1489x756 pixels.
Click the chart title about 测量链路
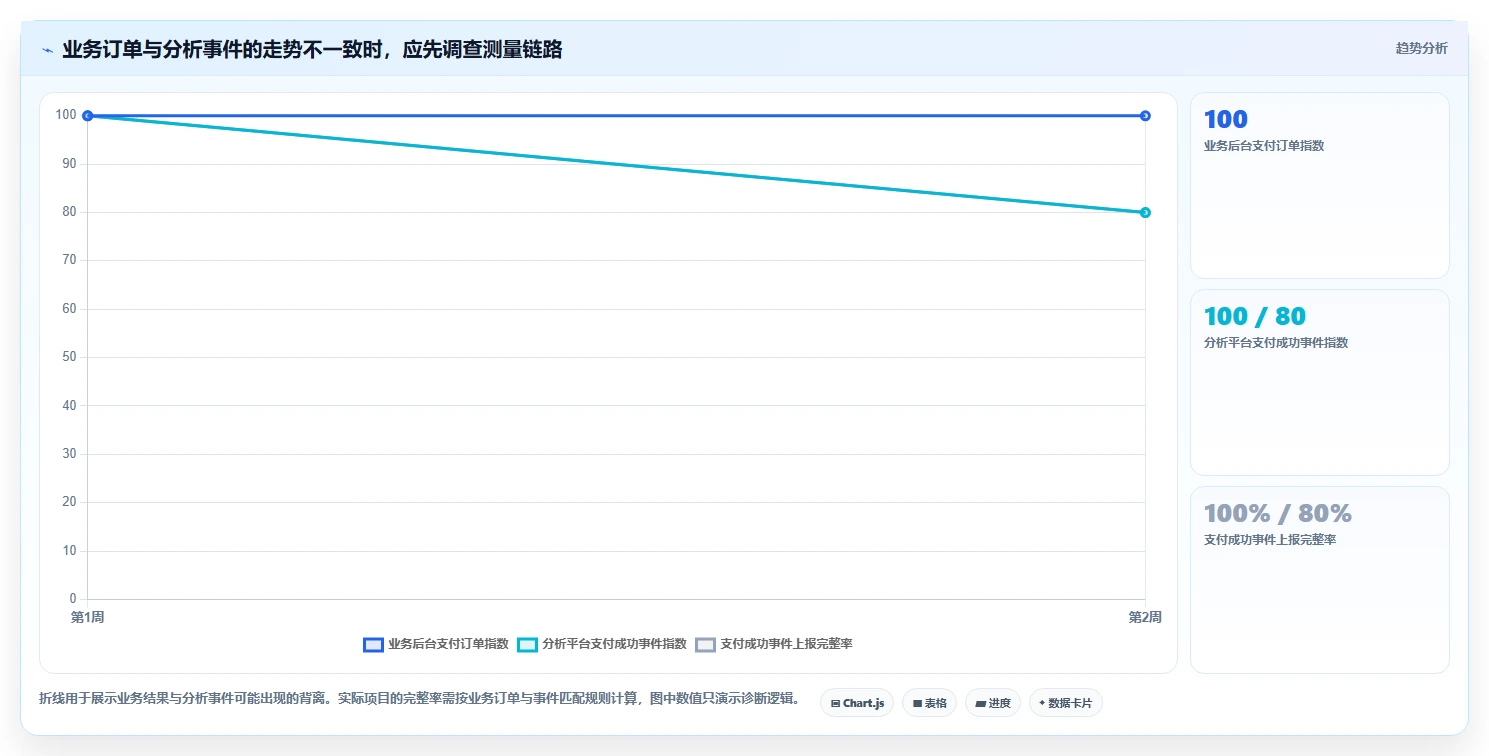pyautogui.click(x=312, y=49)
